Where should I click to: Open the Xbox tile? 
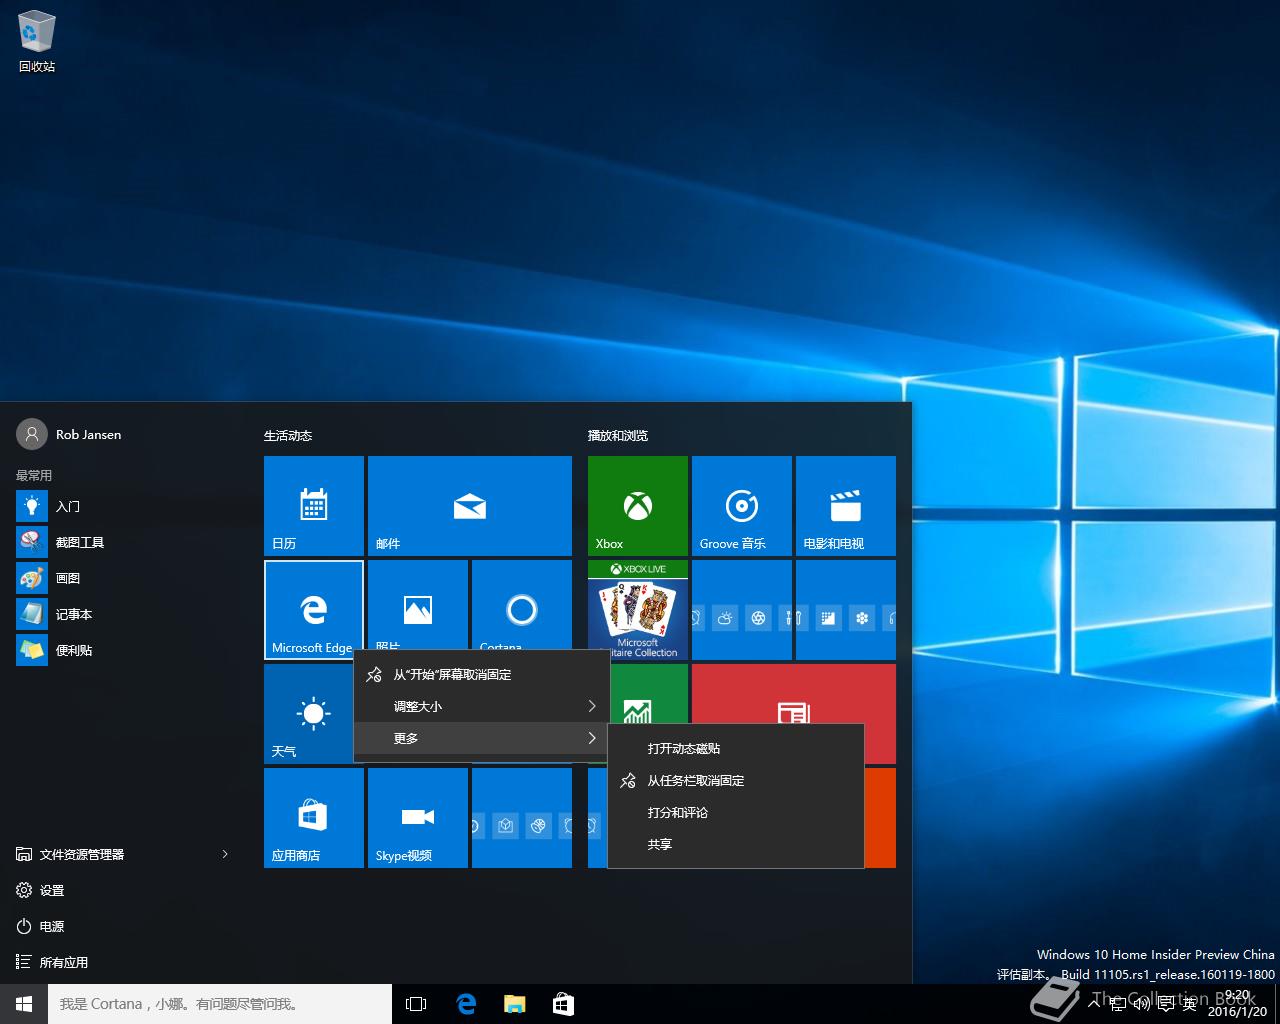[x=638, y=506]
